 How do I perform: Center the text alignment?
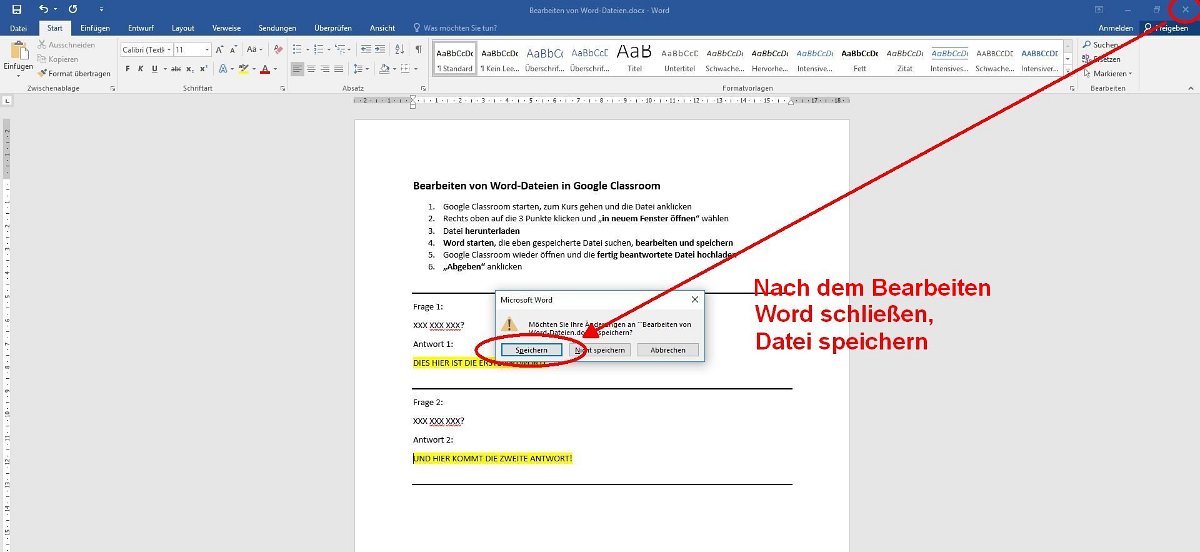coord(311,69)
